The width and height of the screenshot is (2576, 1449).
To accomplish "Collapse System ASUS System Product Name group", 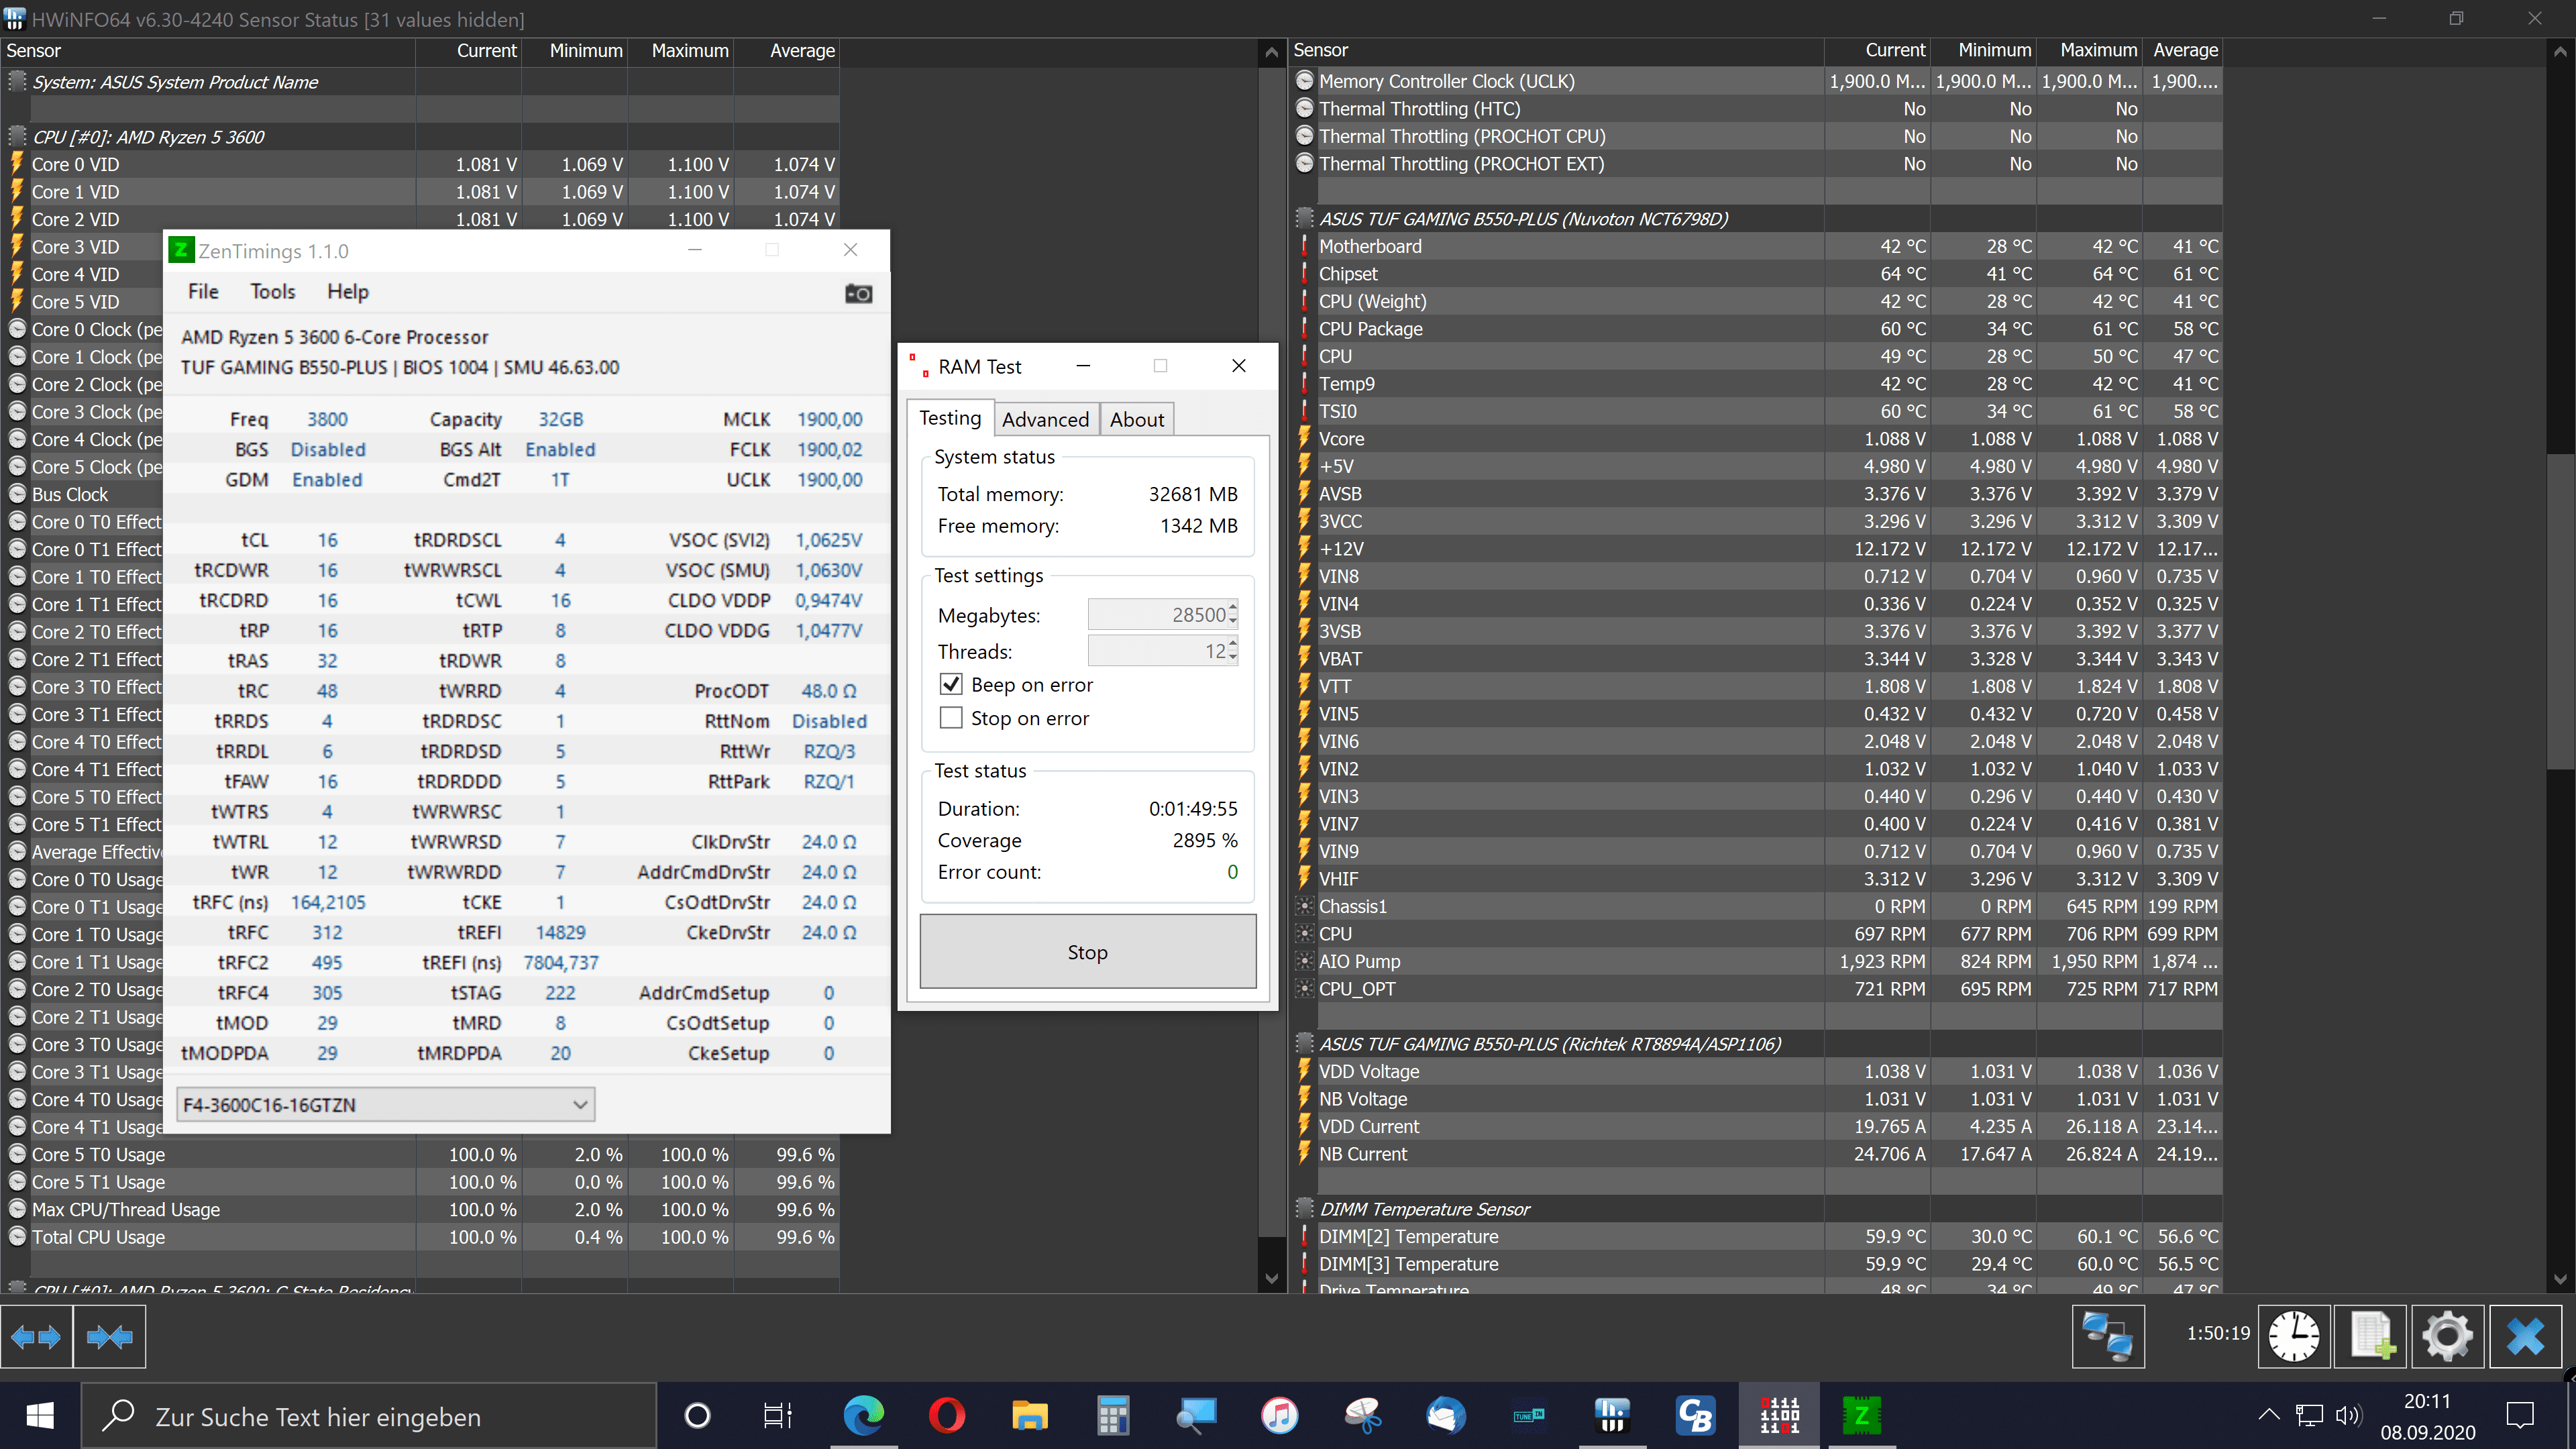I will coord(17,81).
